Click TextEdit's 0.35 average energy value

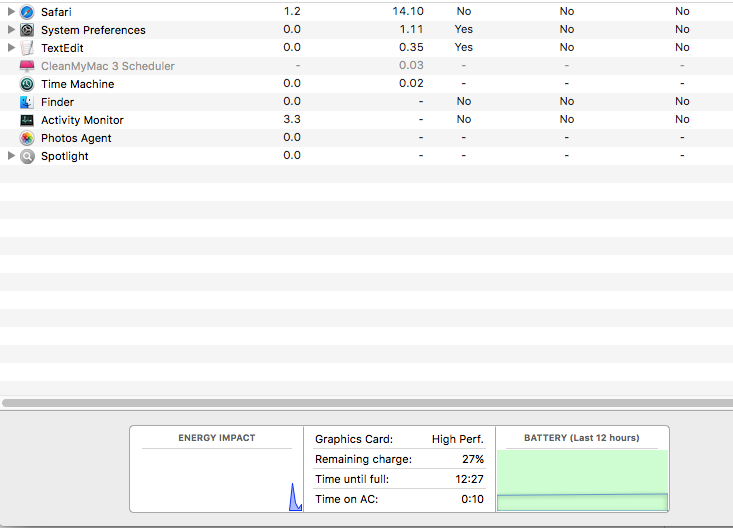[x=411, y=47]
